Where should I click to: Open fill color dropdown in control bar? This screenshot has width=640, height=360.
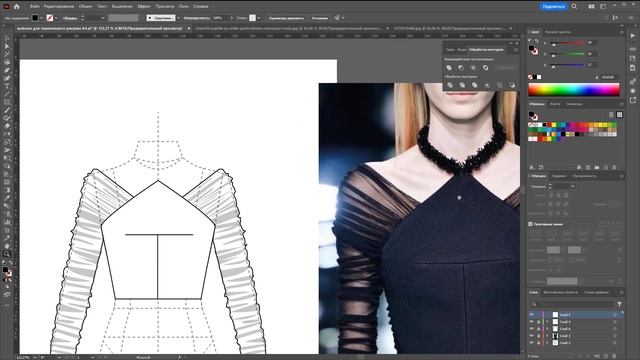click(x=42, y=18)
